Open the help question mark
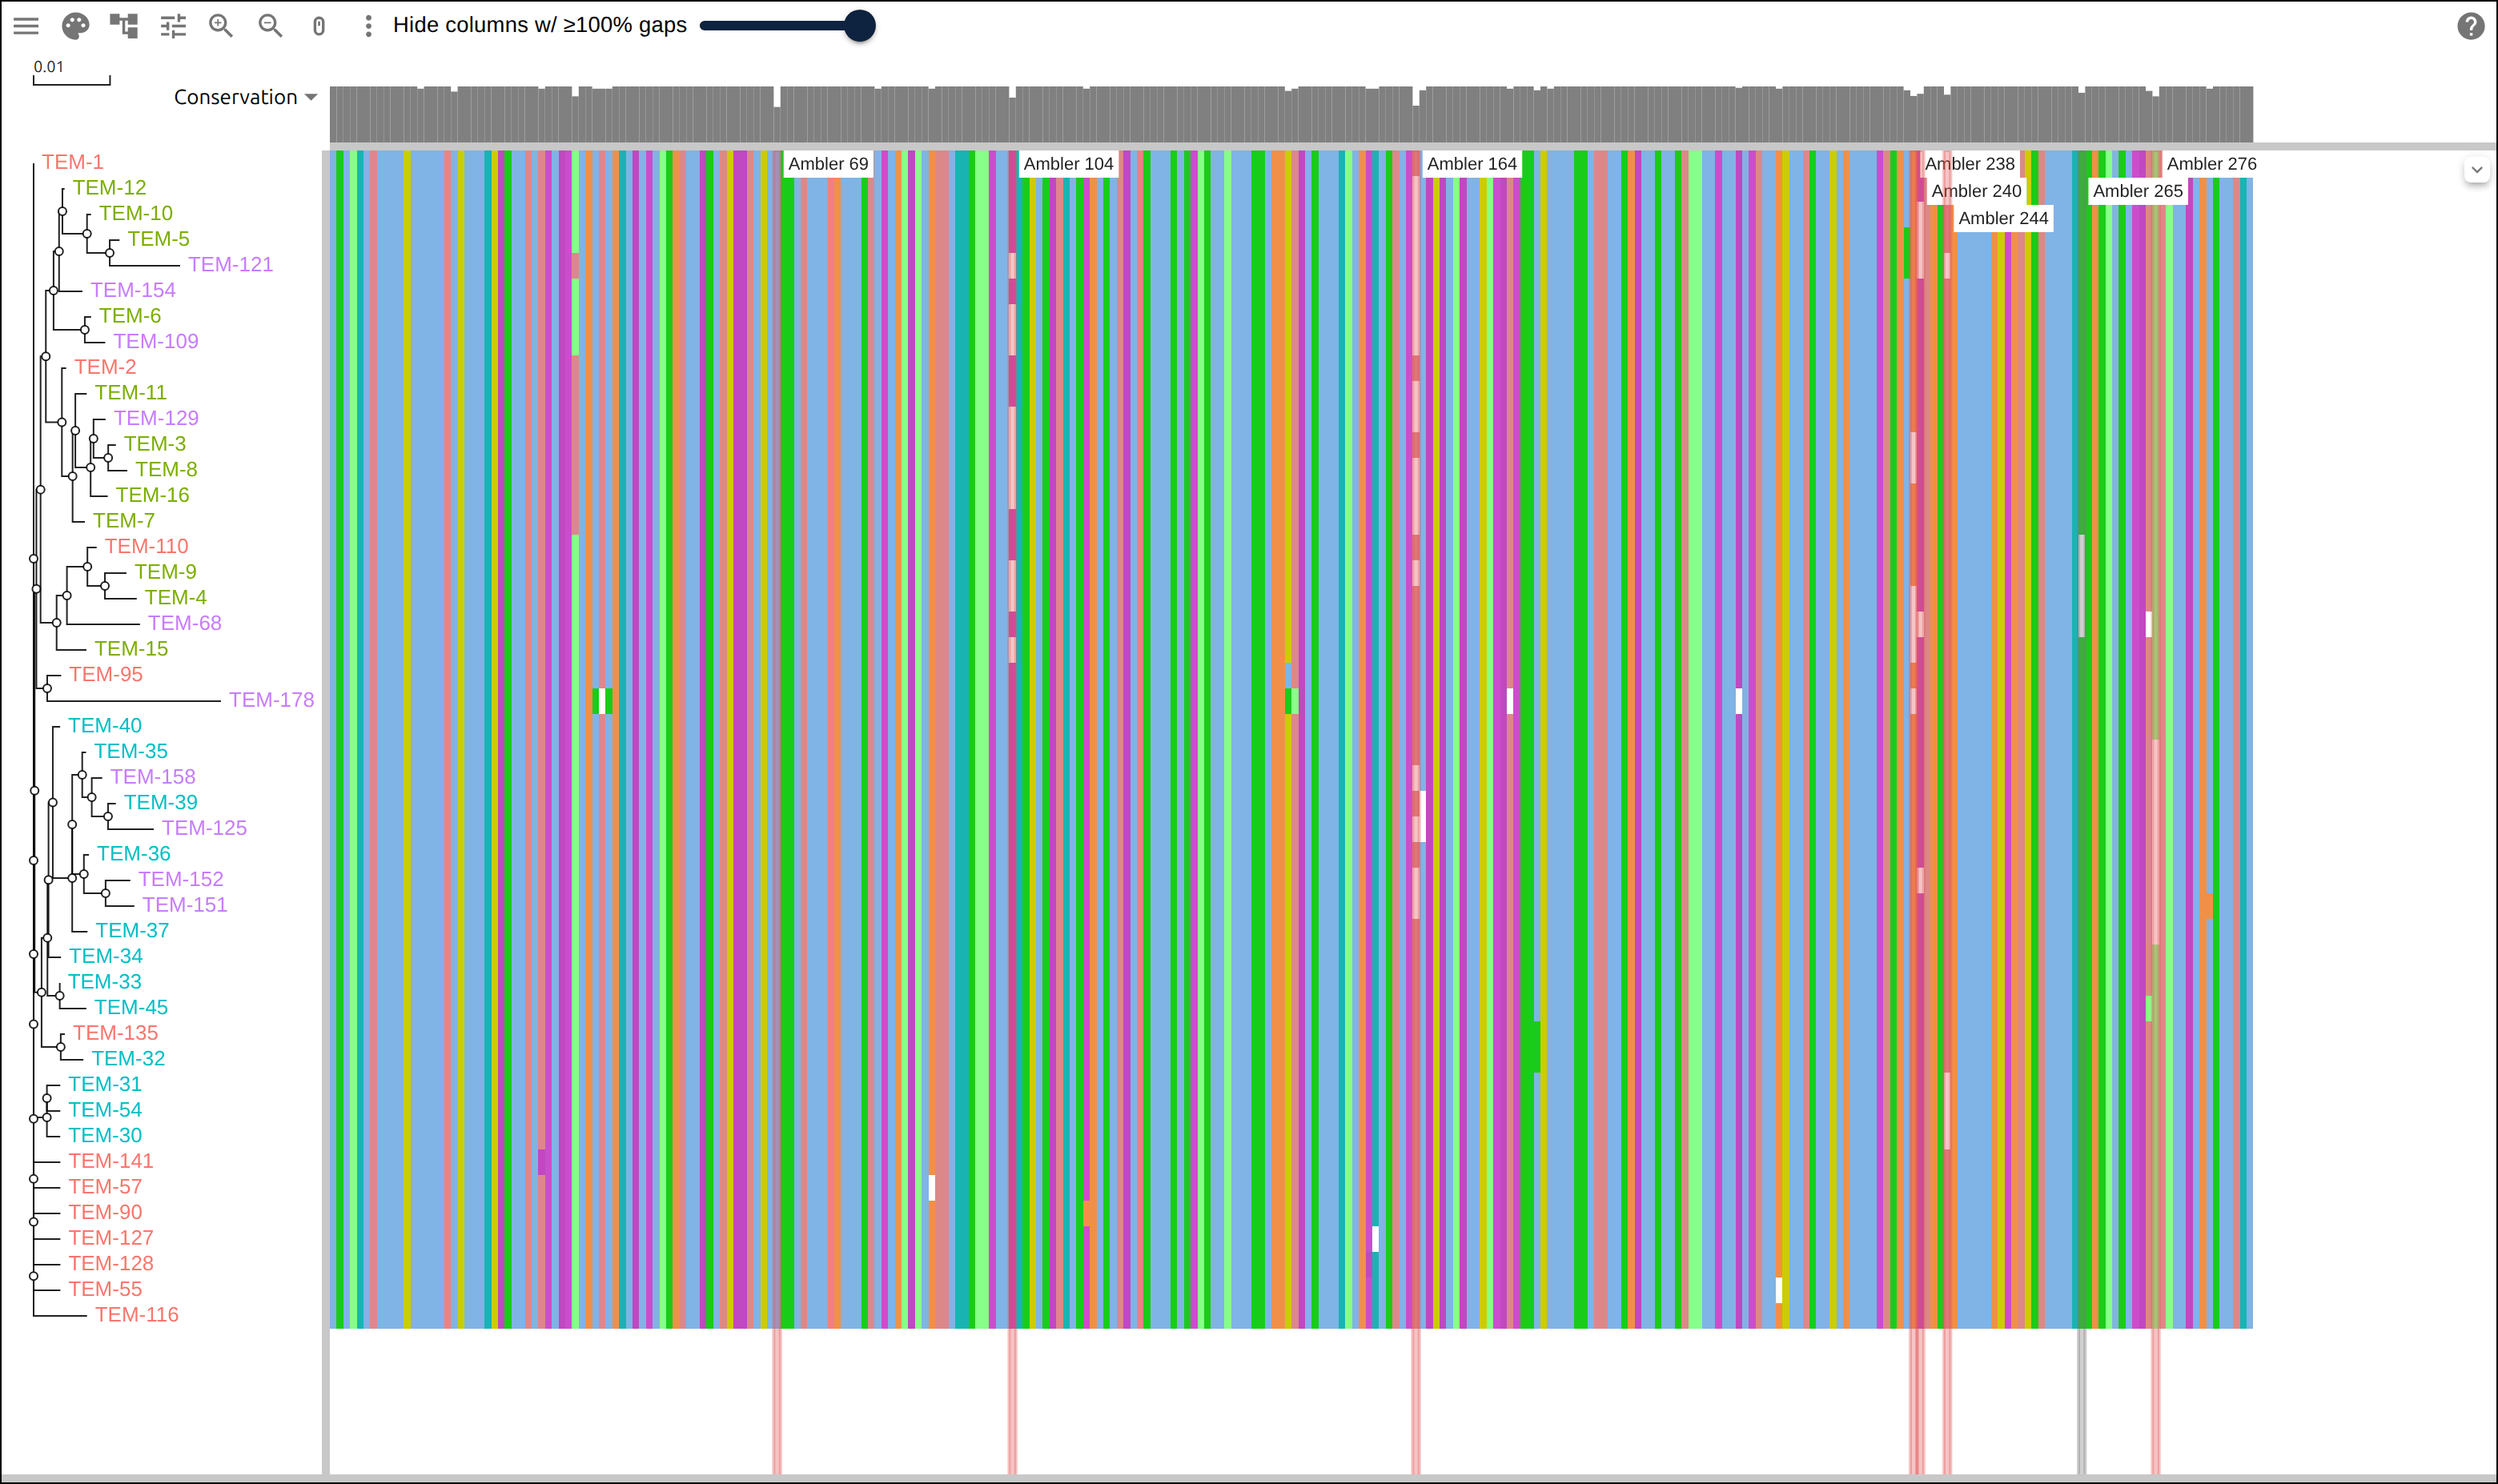The image size is (2498, 1484). (x=2470, y=26)
